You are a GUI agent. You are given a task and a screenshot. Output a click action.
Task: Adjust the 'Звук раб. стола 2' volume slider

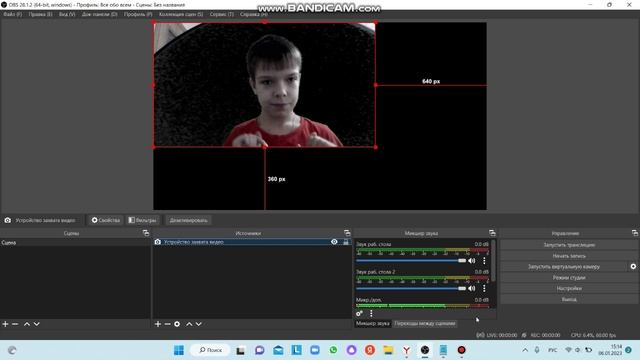(411, 288)
